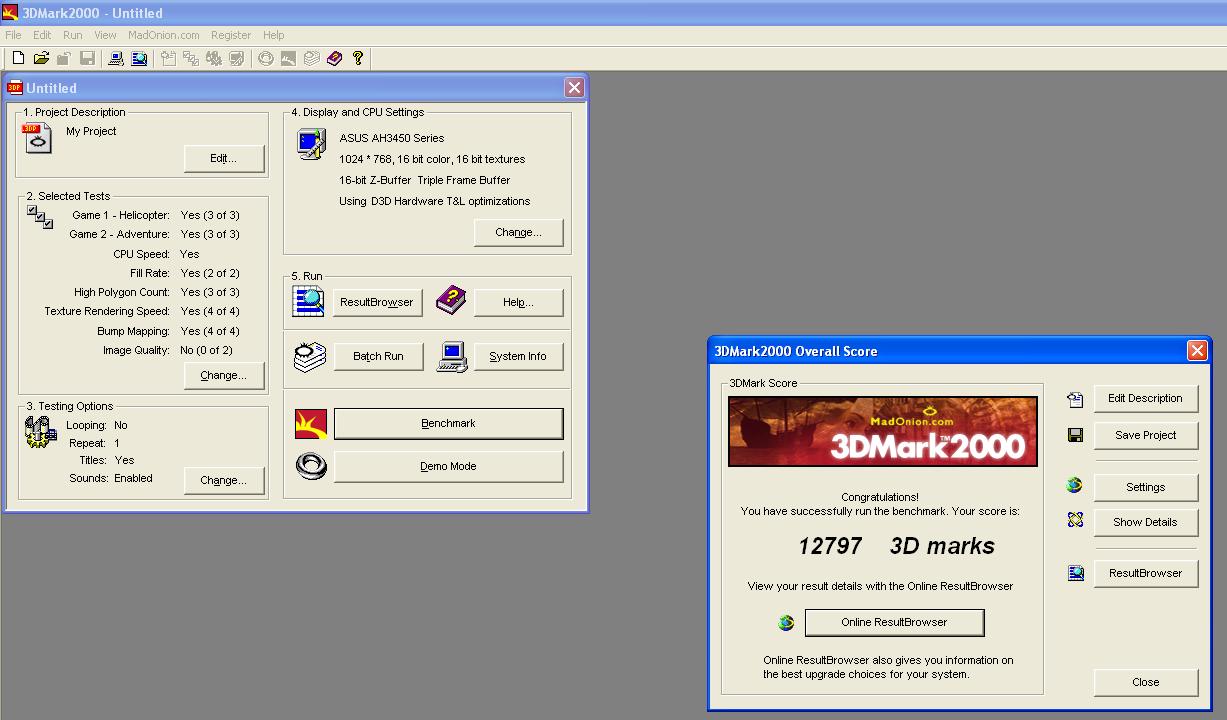
Task: Click the help book toolbar icon
Action: (x=334, y=59)
